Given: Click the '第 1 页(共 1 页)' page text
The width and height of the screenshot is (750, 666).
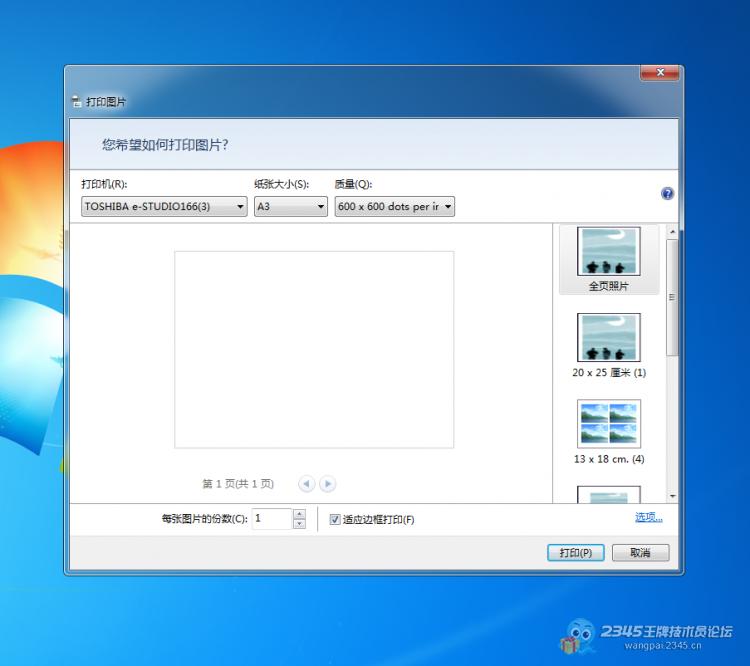Looking at the screenshot, I should (x=238, y=484).
